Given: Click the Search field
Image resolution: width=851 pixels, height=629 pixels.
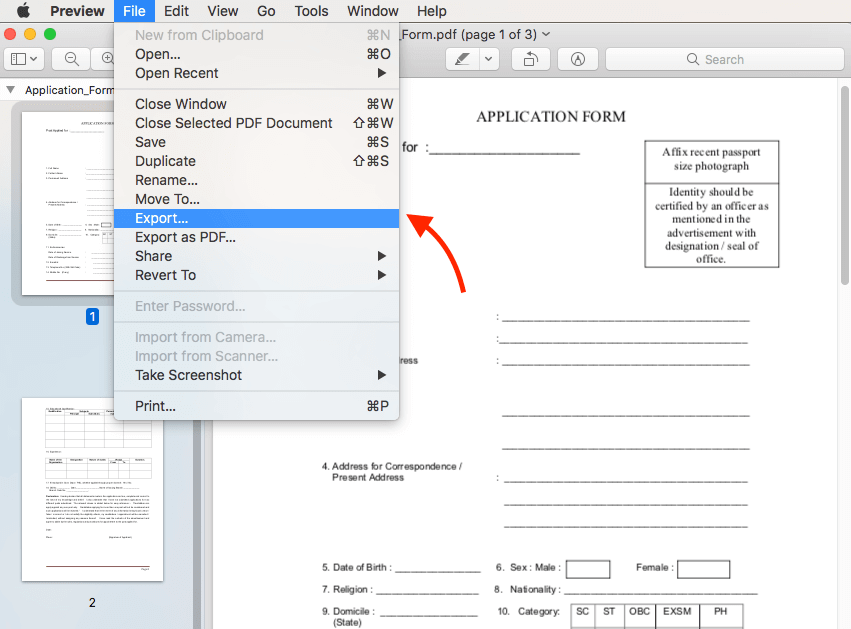Looking at the screenshot, I should coord(725,59).
